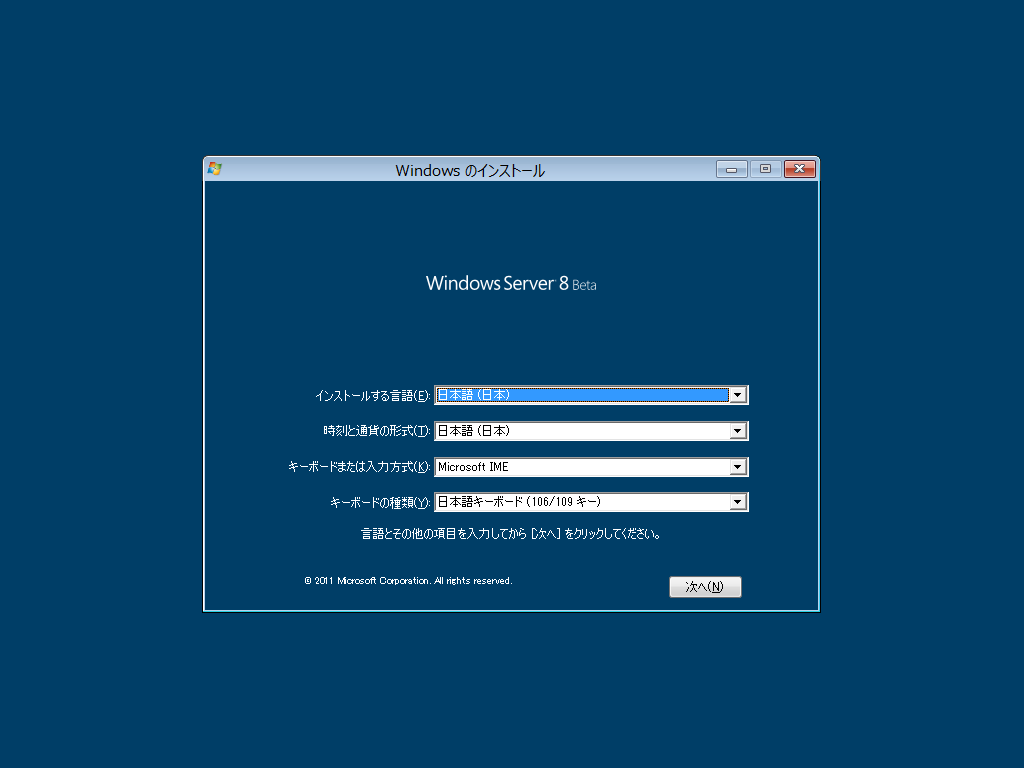Screen dimensions: 1024x768
Task: Click the 次へ(N) button
Action: [705, 586]
